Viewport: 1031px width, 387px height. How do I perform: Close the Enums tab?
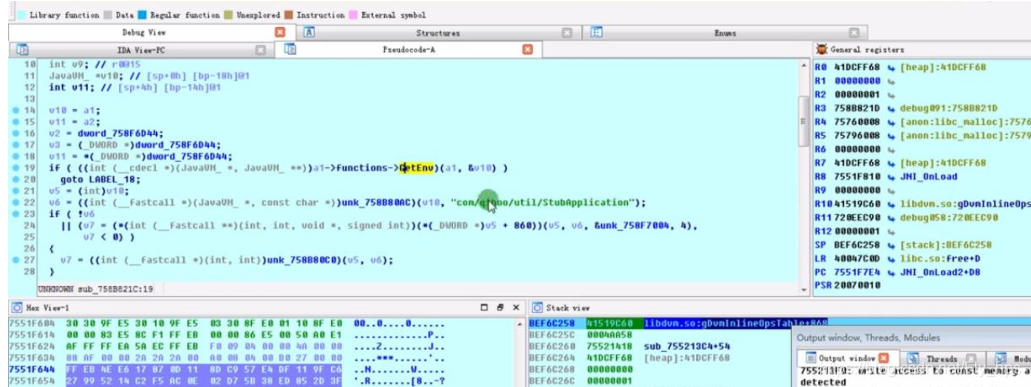click(x=853, y=33)
